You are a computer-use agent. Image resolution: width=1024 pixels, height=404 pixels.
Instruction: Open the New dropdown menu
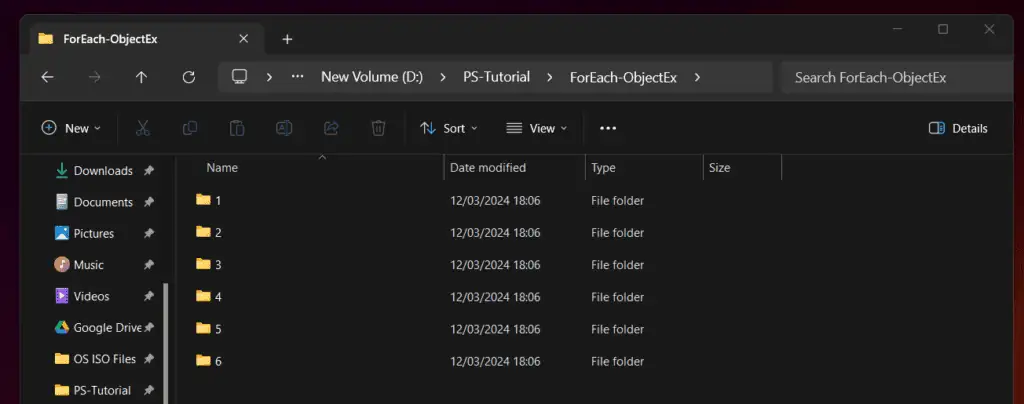(x=71, y=129)
